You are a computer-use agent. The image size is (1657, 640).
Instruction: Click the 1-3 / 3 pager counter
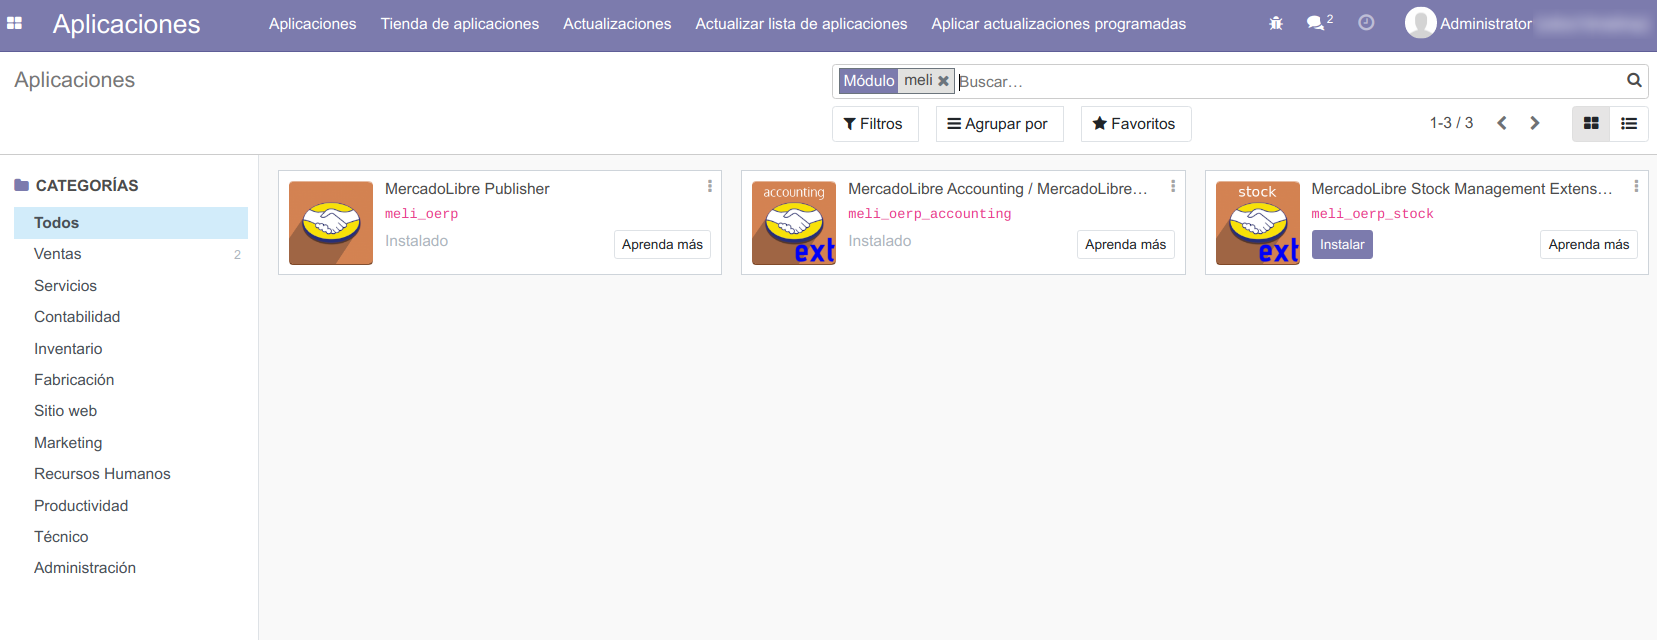(x=1451, y=123)
